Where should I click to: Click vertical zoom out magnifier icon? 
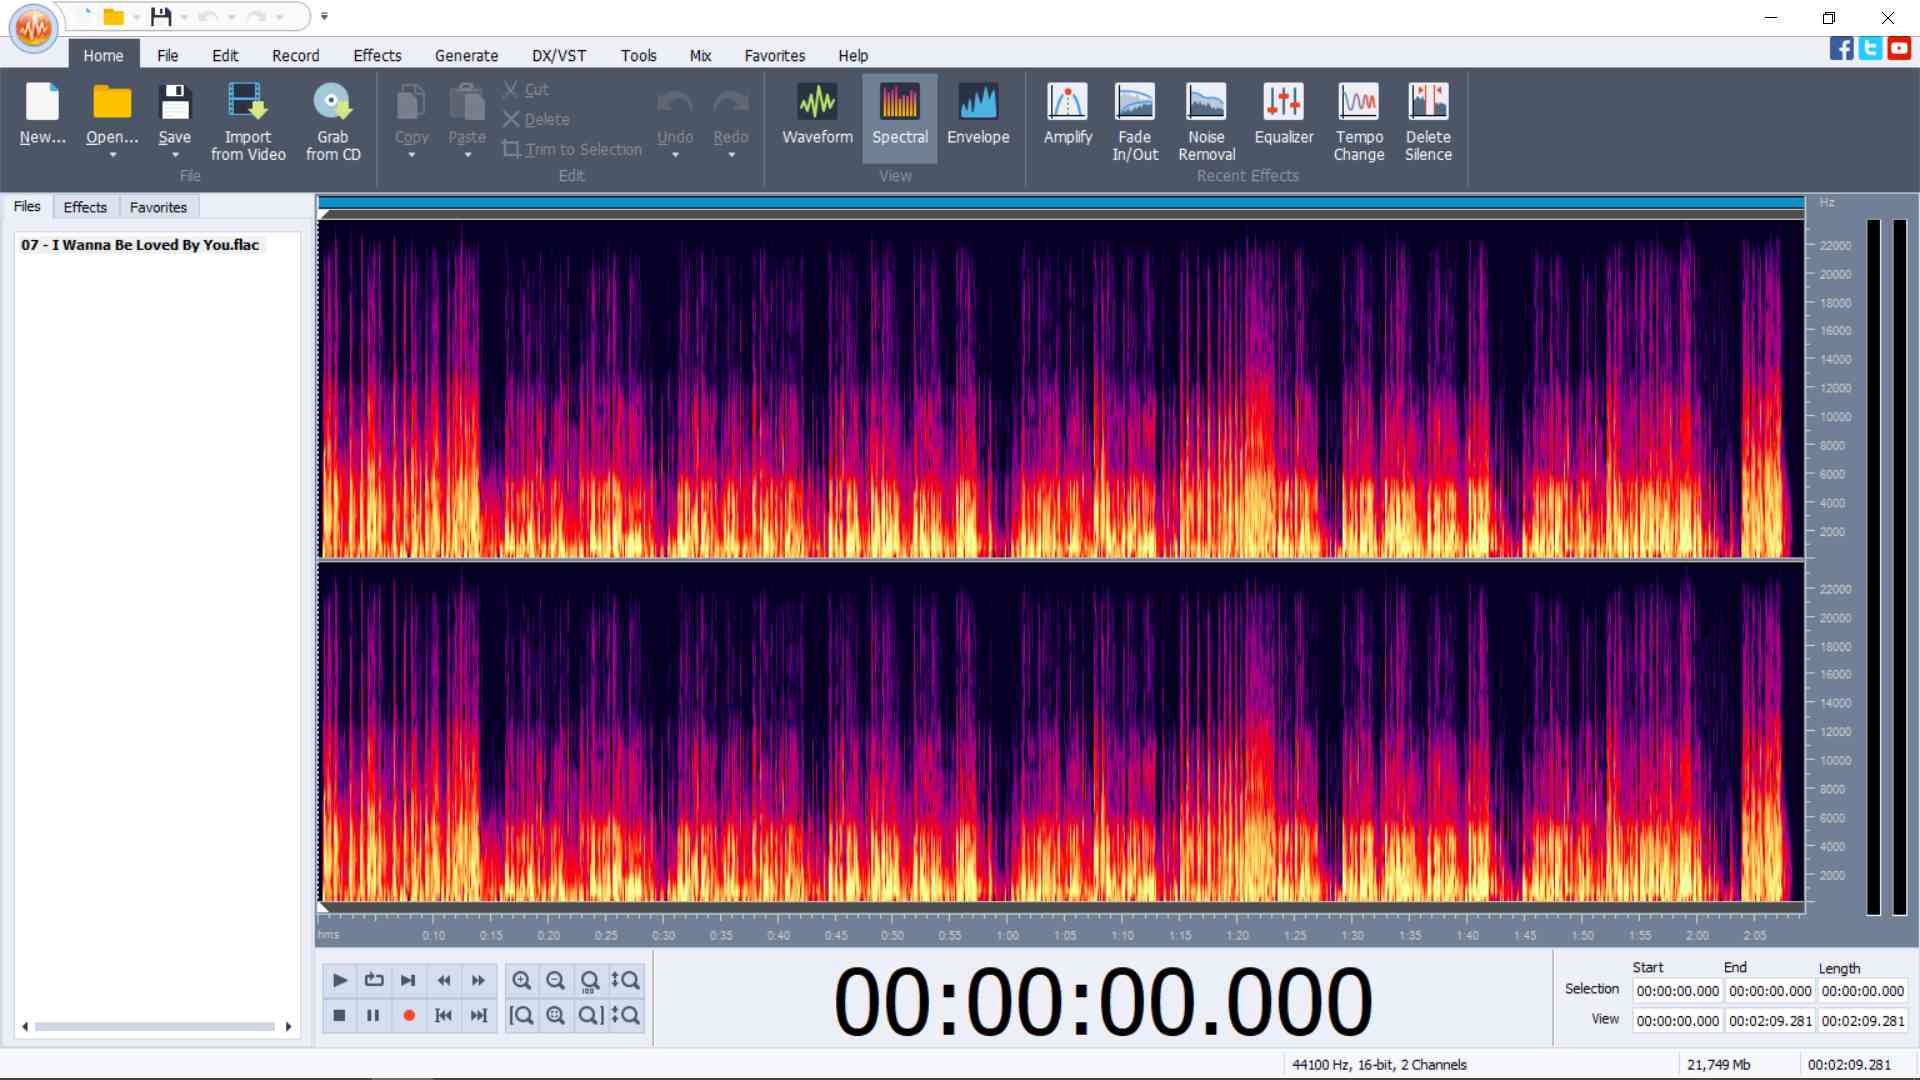point(626,1015)
